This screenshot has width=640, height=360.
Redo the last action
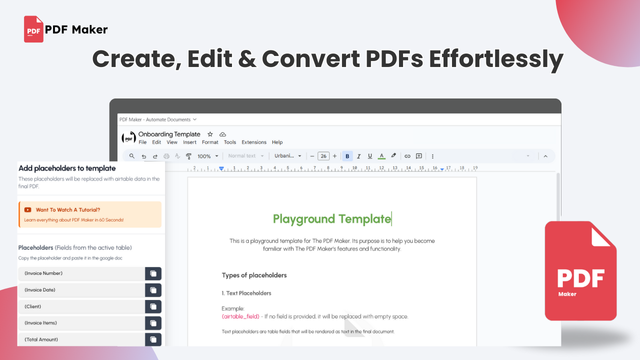click(x=155, y=156)
